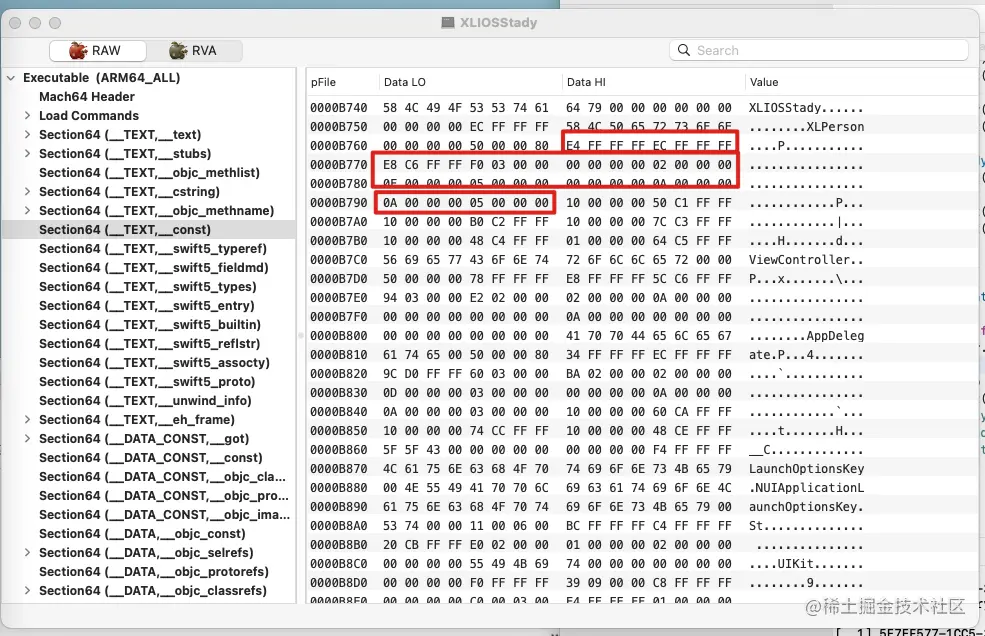Screen dimensions: 985x636
Task: Expand Section64 (__TEXT,__objc_methname) node
Action: click(x=27, y=211)
